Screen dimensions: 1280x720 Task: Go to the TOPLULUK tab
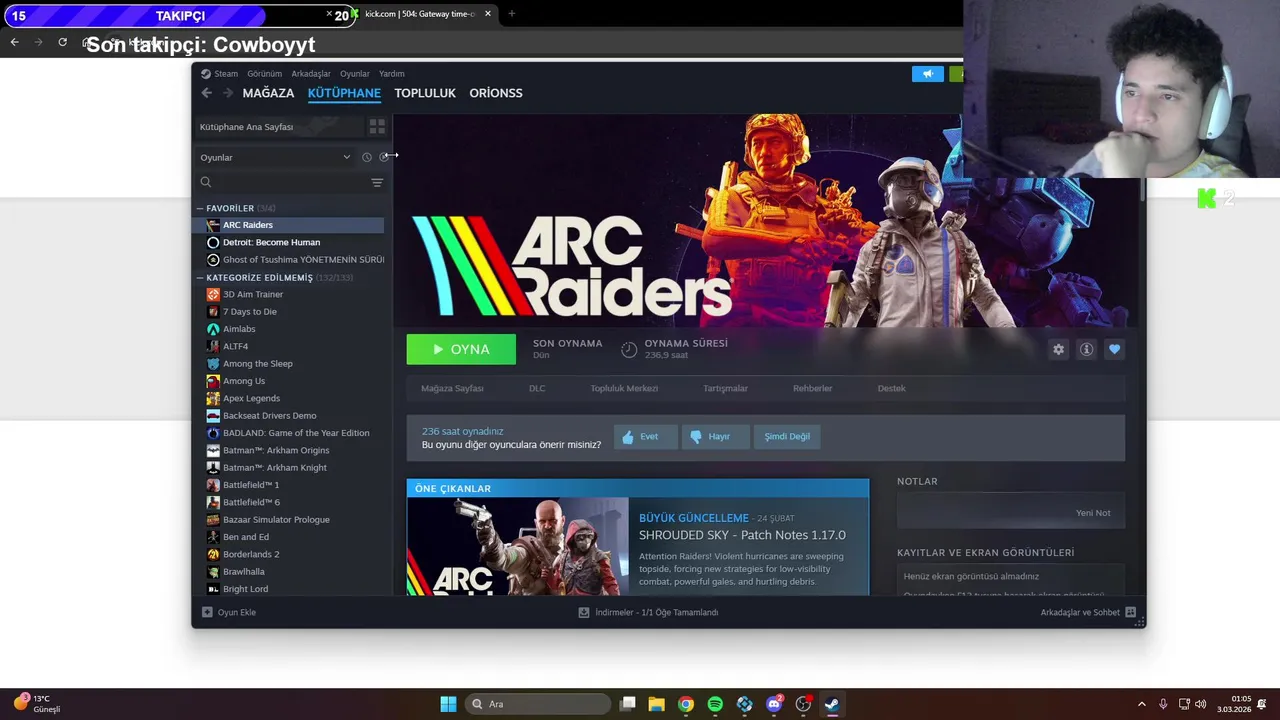[x=425, y=93]
